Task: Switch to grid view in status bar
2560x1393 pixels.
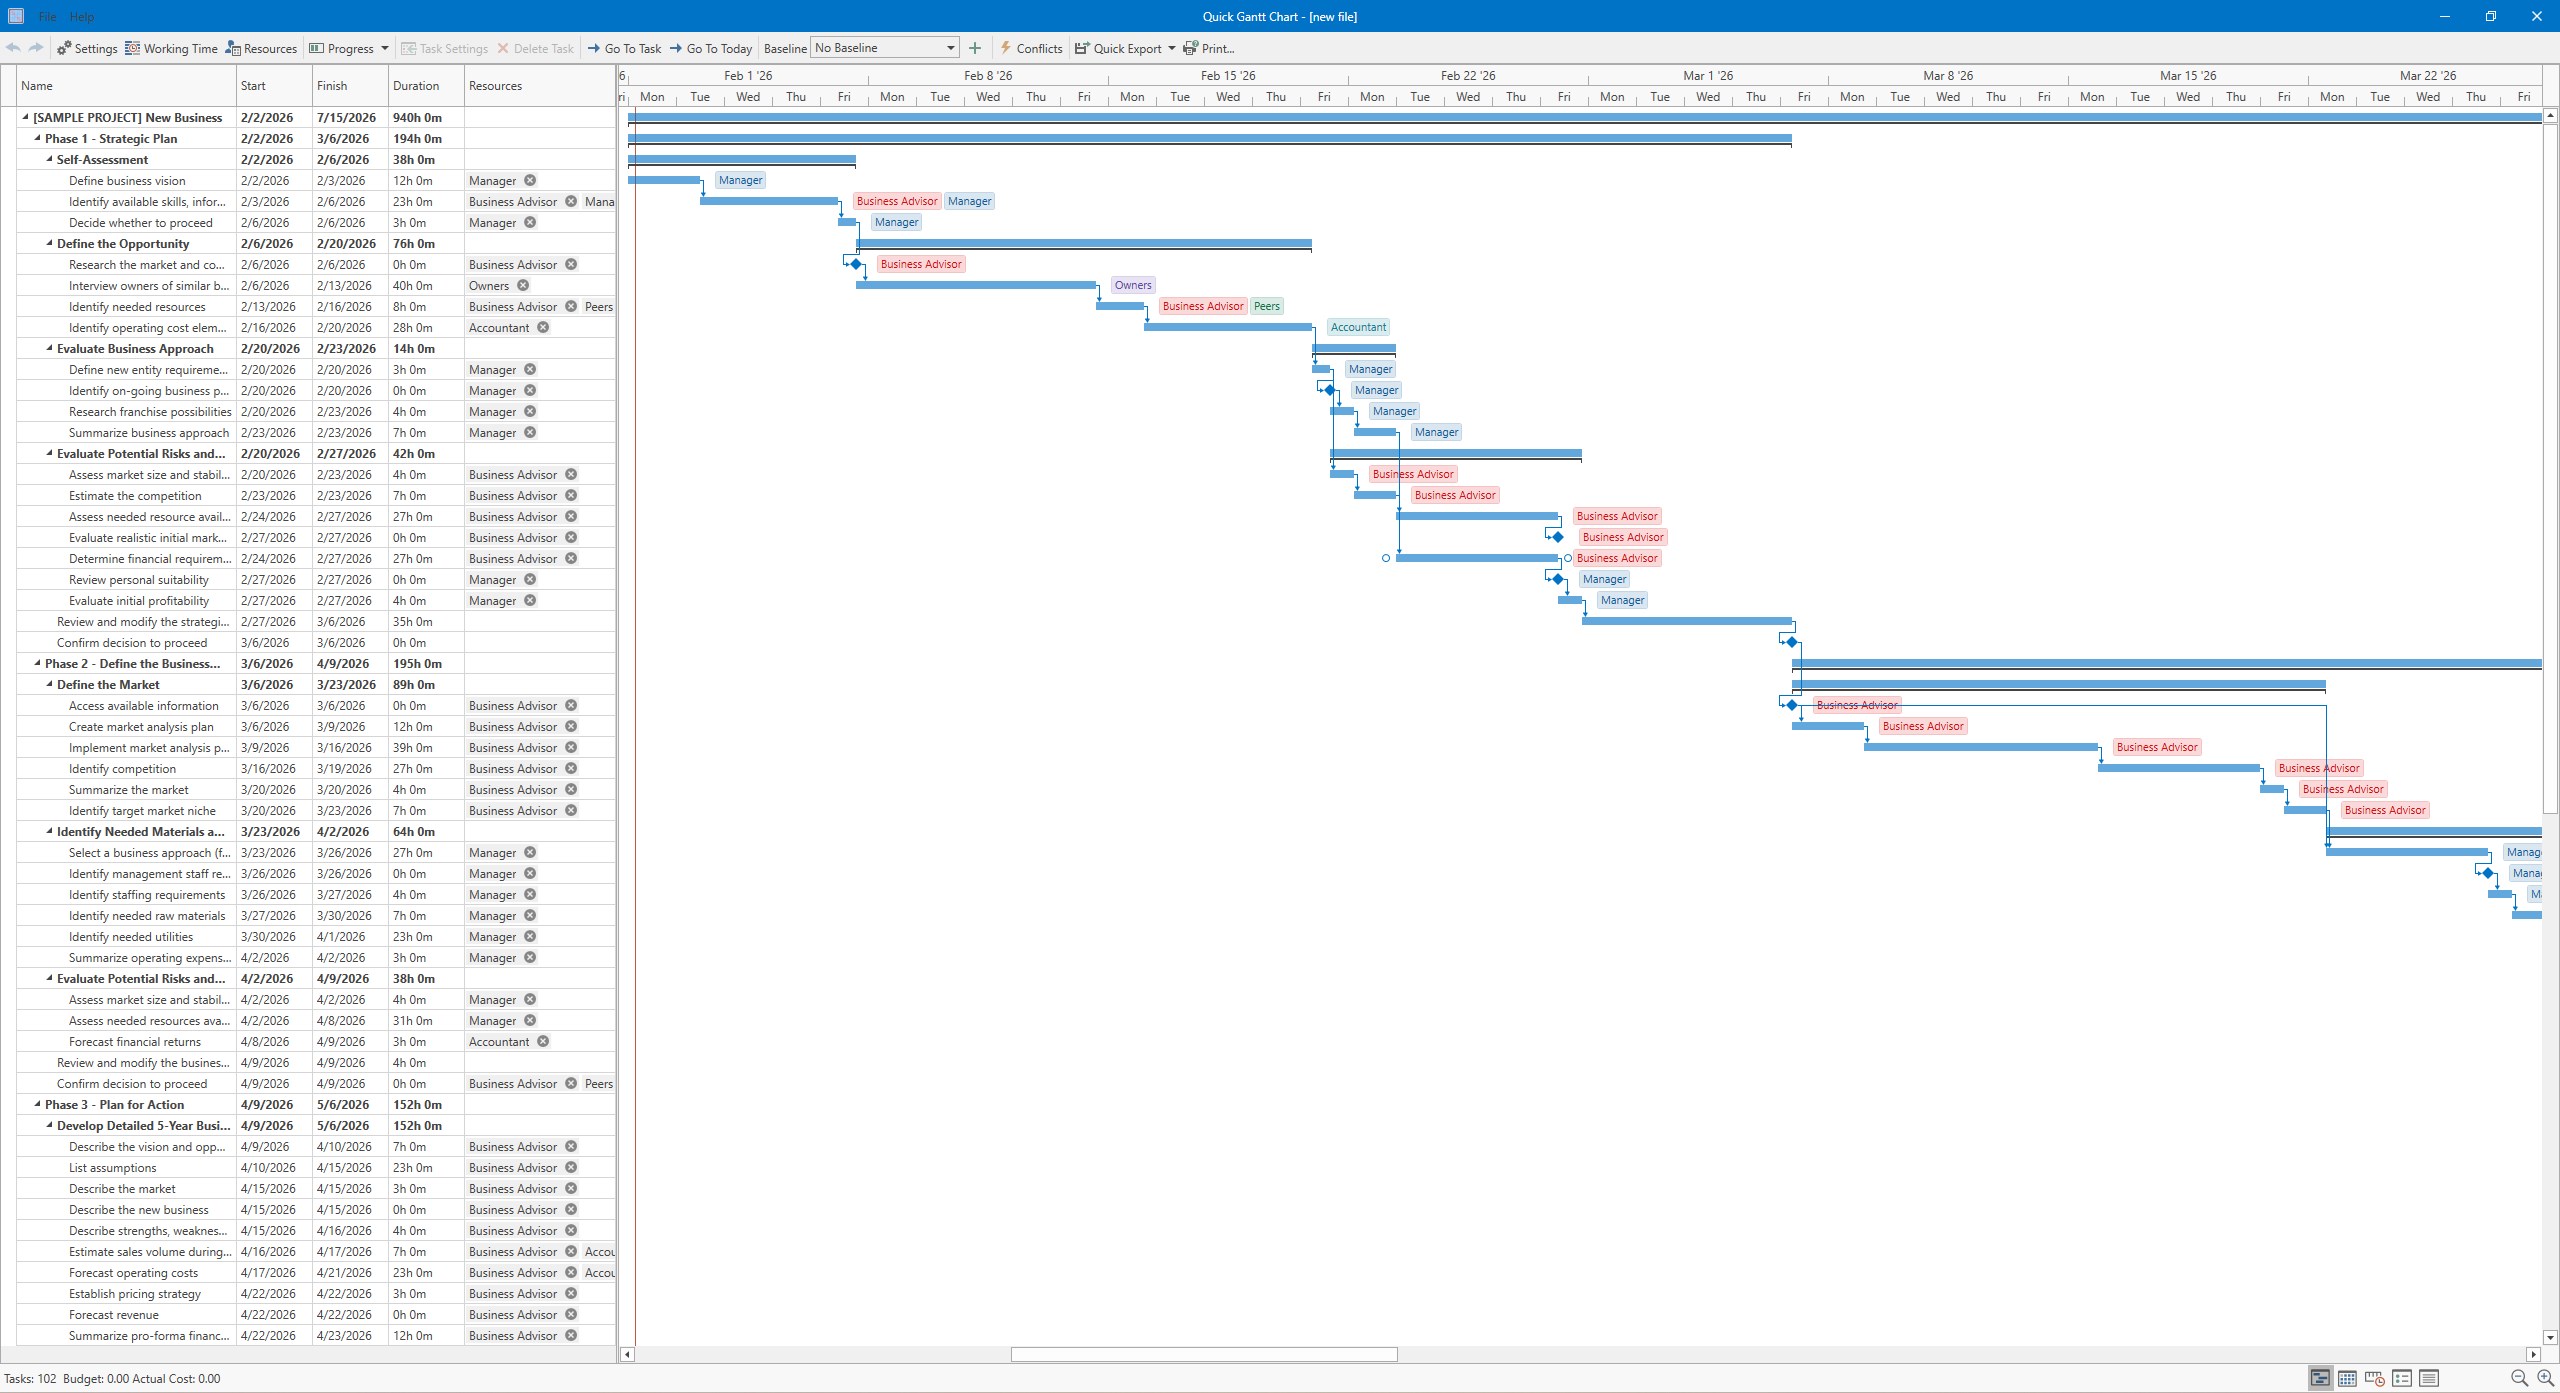Action: pyautogui.click(x=2346, y=1378)
